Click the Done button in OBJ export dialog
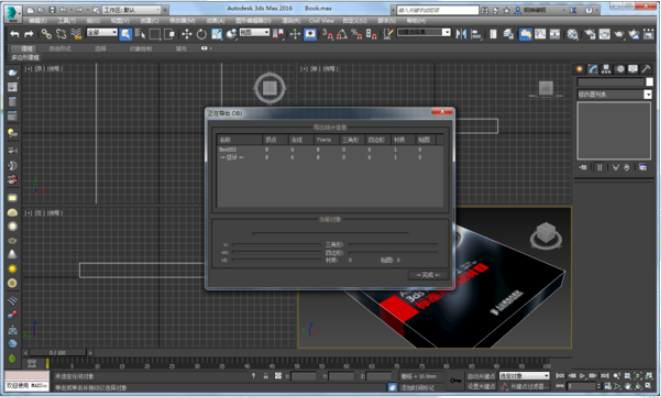The width and height of the screenshot is (661, 398). point(427,275)
